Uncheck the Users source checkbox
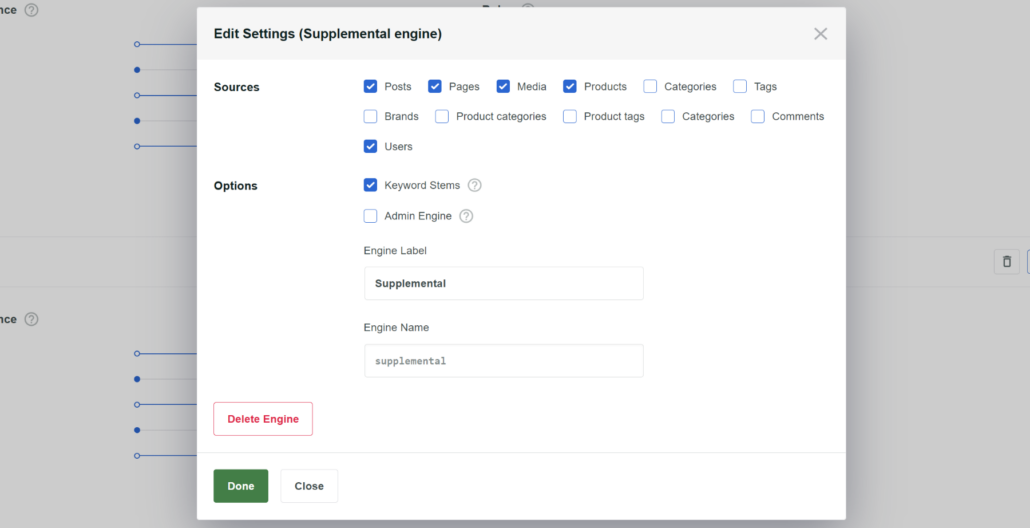 pos(370,146)
